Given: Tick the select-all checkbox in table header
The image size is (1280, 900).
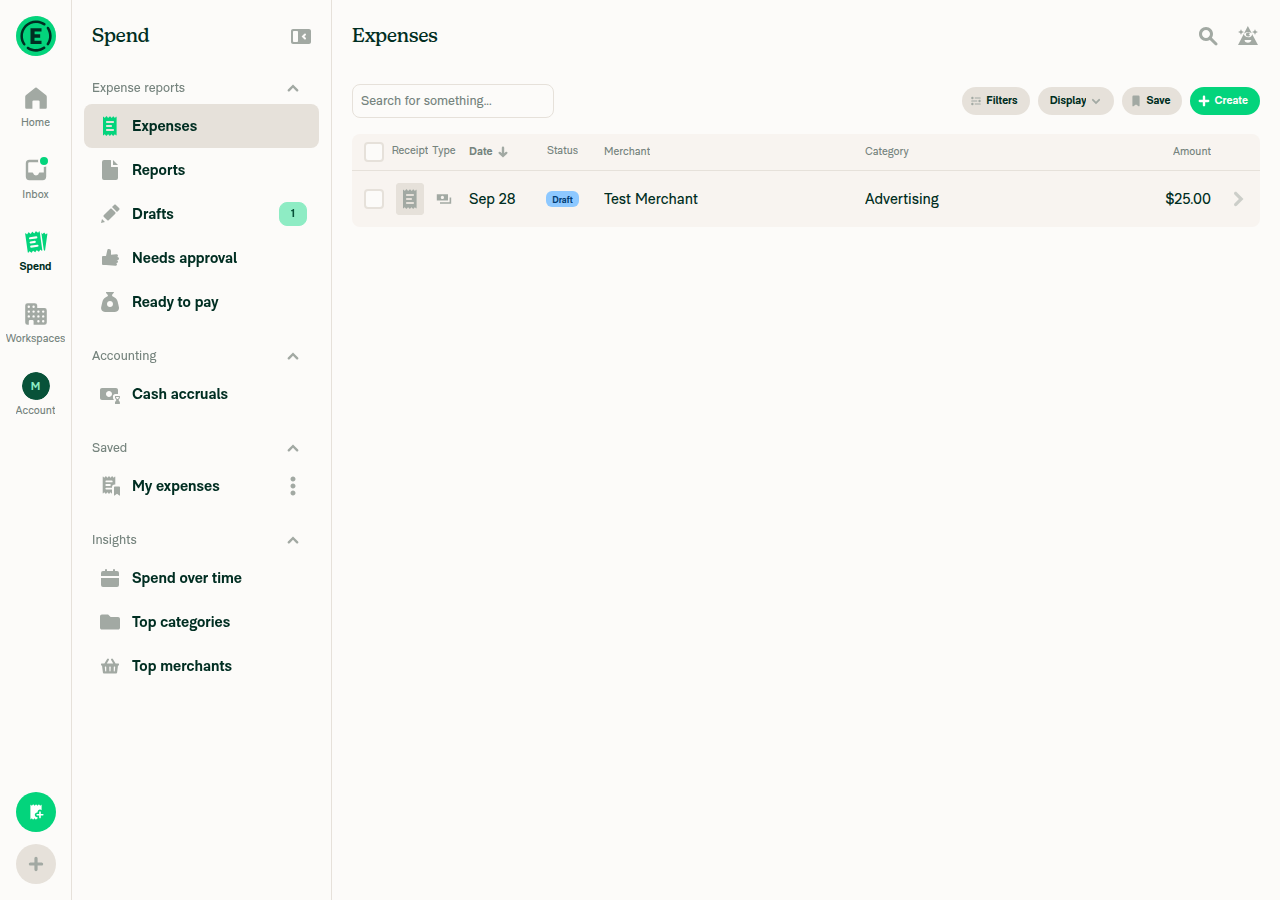Looking at the screenshot, I should (x=374, y=152).
